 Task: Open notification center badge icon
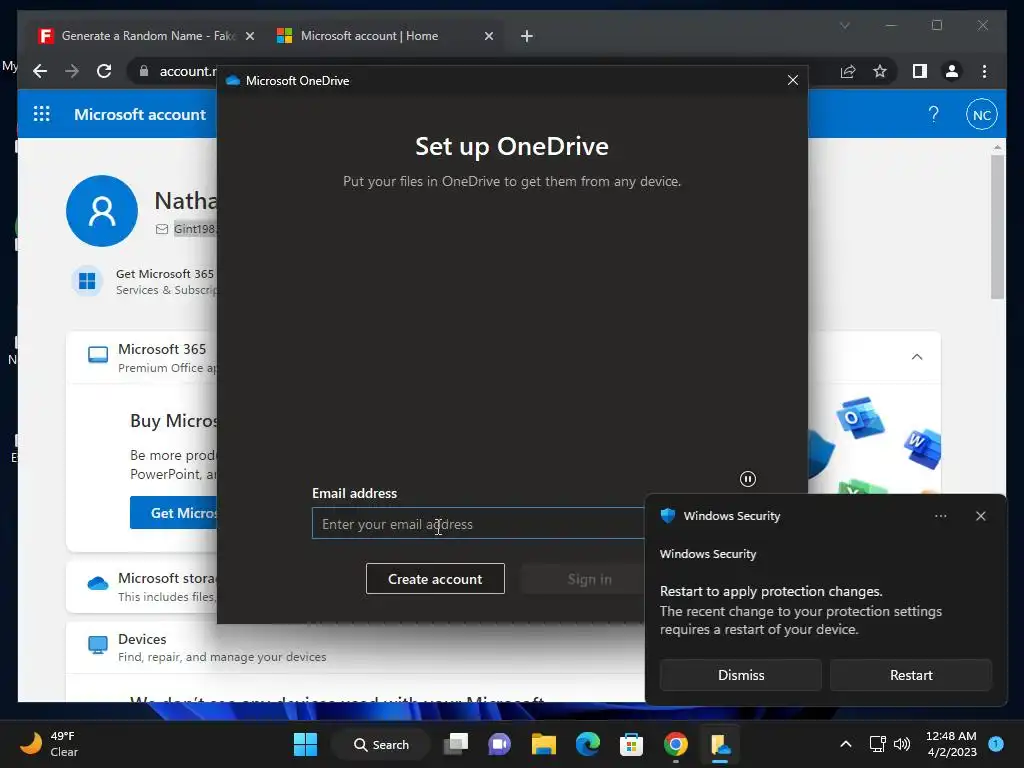[995, 743]
